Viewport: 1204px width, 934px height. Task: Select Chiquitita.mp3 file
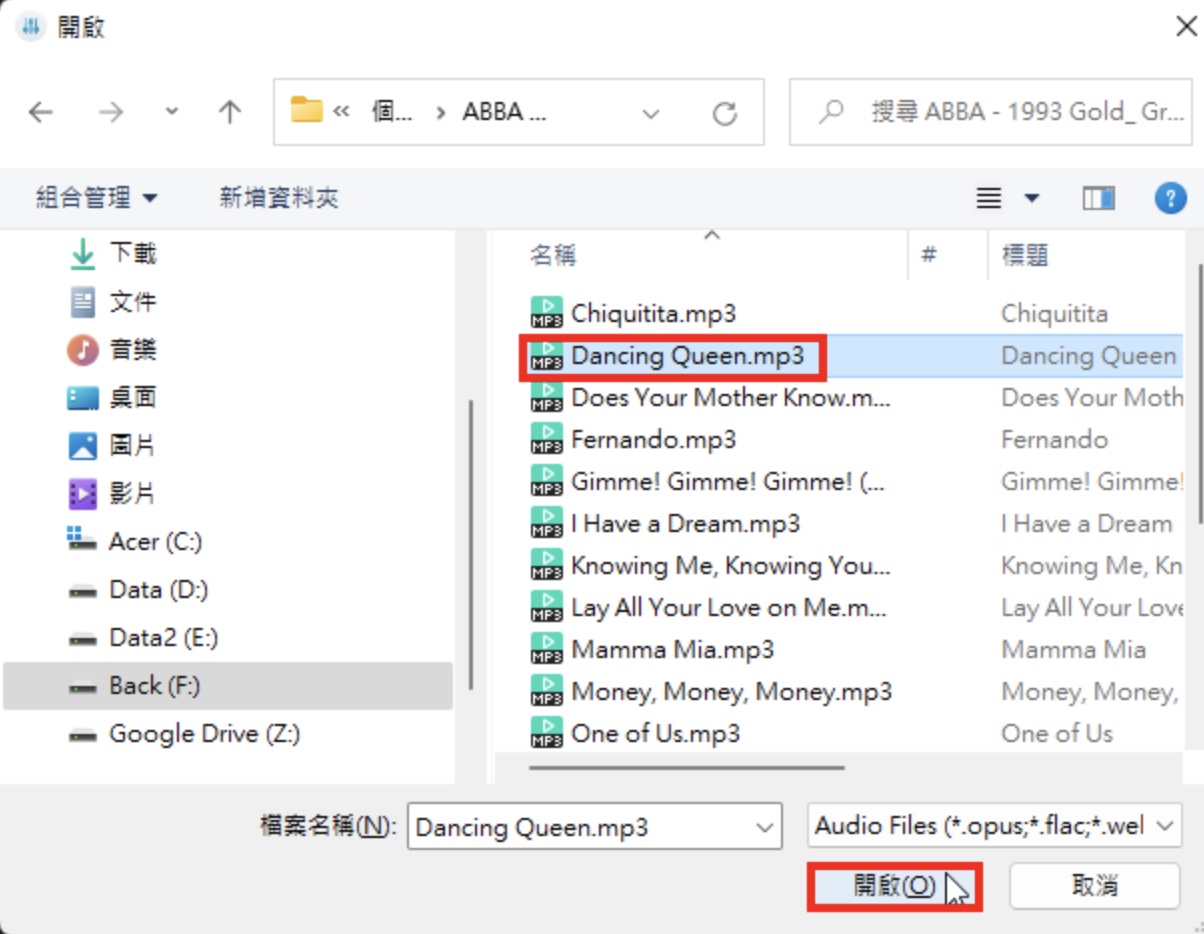[653, 314]
